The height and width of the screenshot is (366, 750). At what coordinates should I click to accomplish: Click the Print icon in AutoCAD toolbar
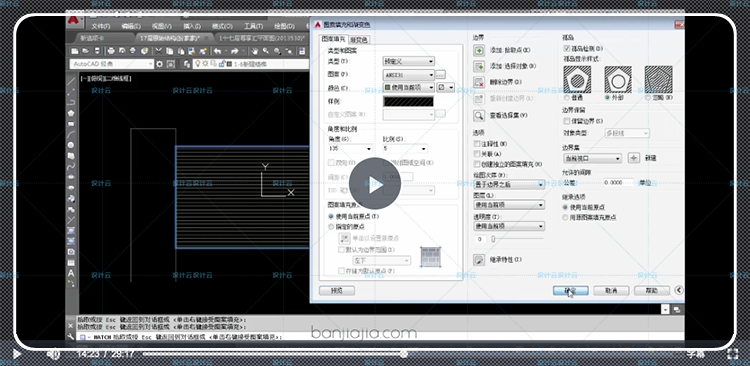[x=111, y=51]
